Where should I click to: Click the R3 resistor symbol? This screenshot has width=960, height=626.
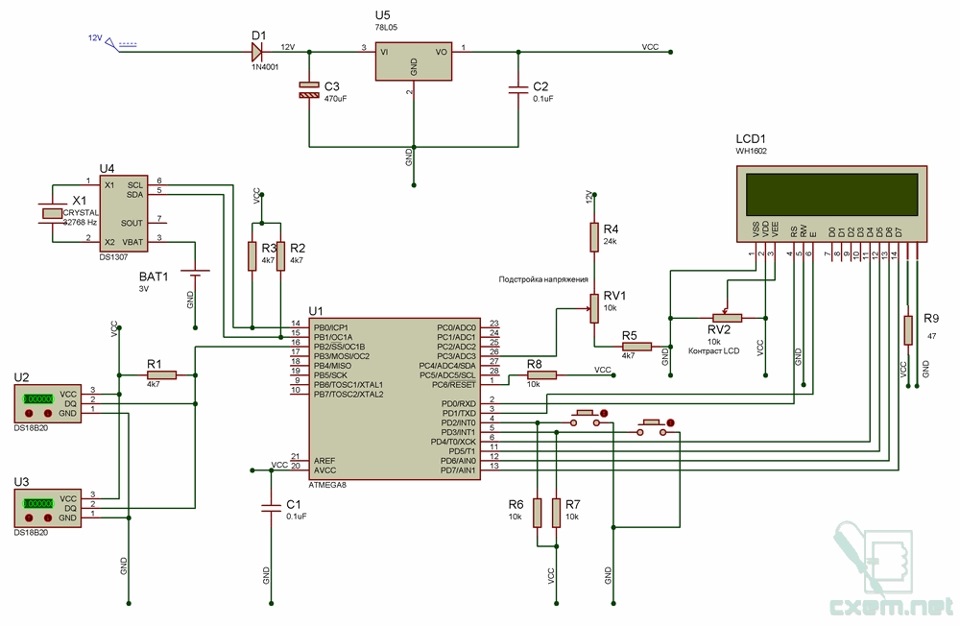252,256
